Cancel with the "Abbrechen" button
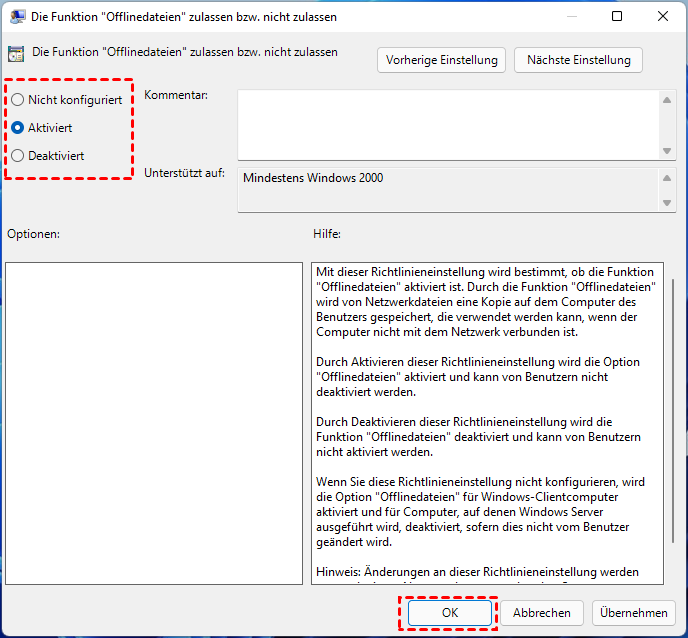Screen dimensions: 688x638 point(542,613)
